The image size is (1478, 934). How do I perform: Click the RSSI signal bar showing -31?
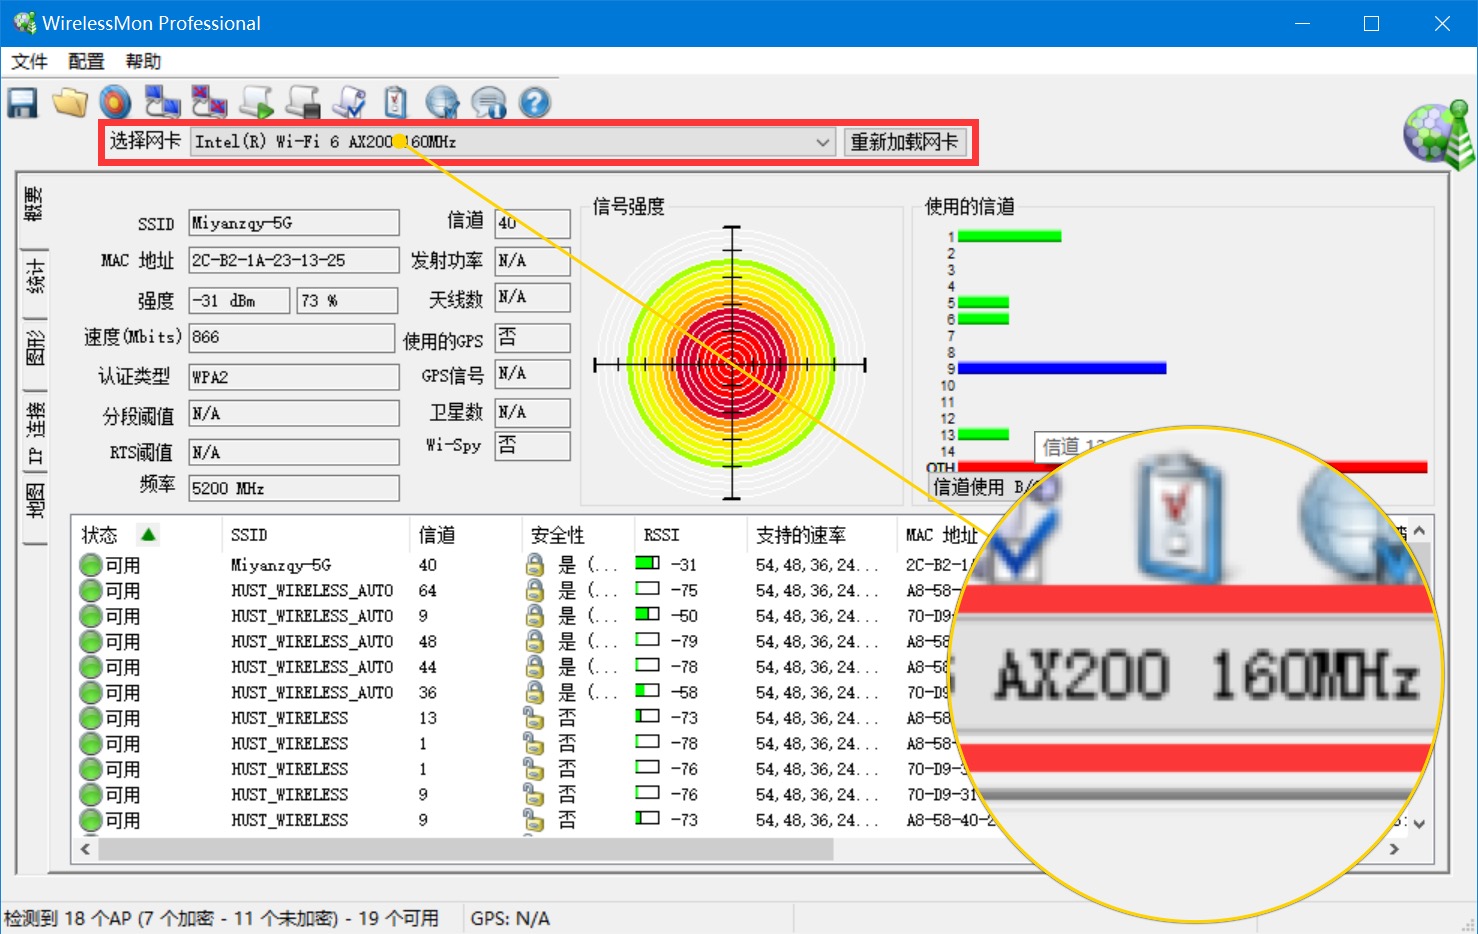(x=647, y=563)
